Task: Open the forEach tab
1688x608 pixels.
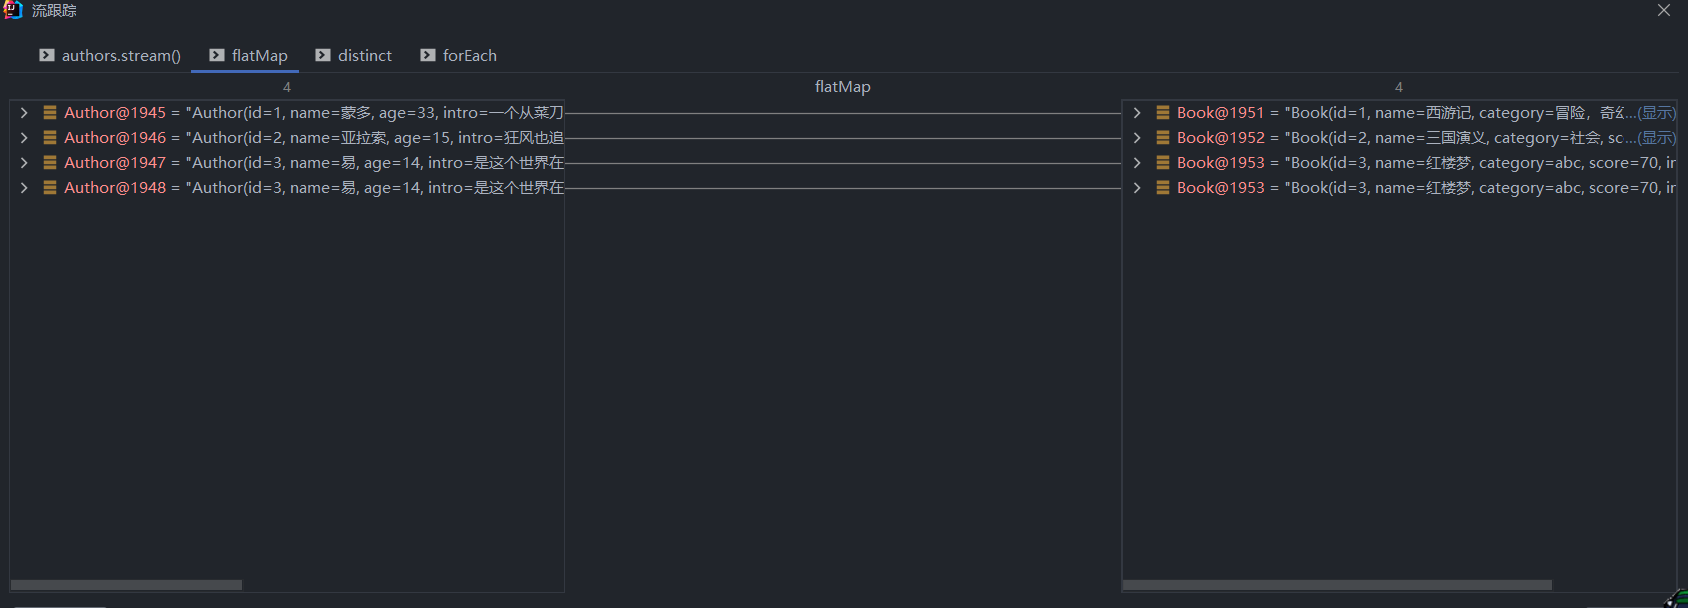Action: pos(469,56)
